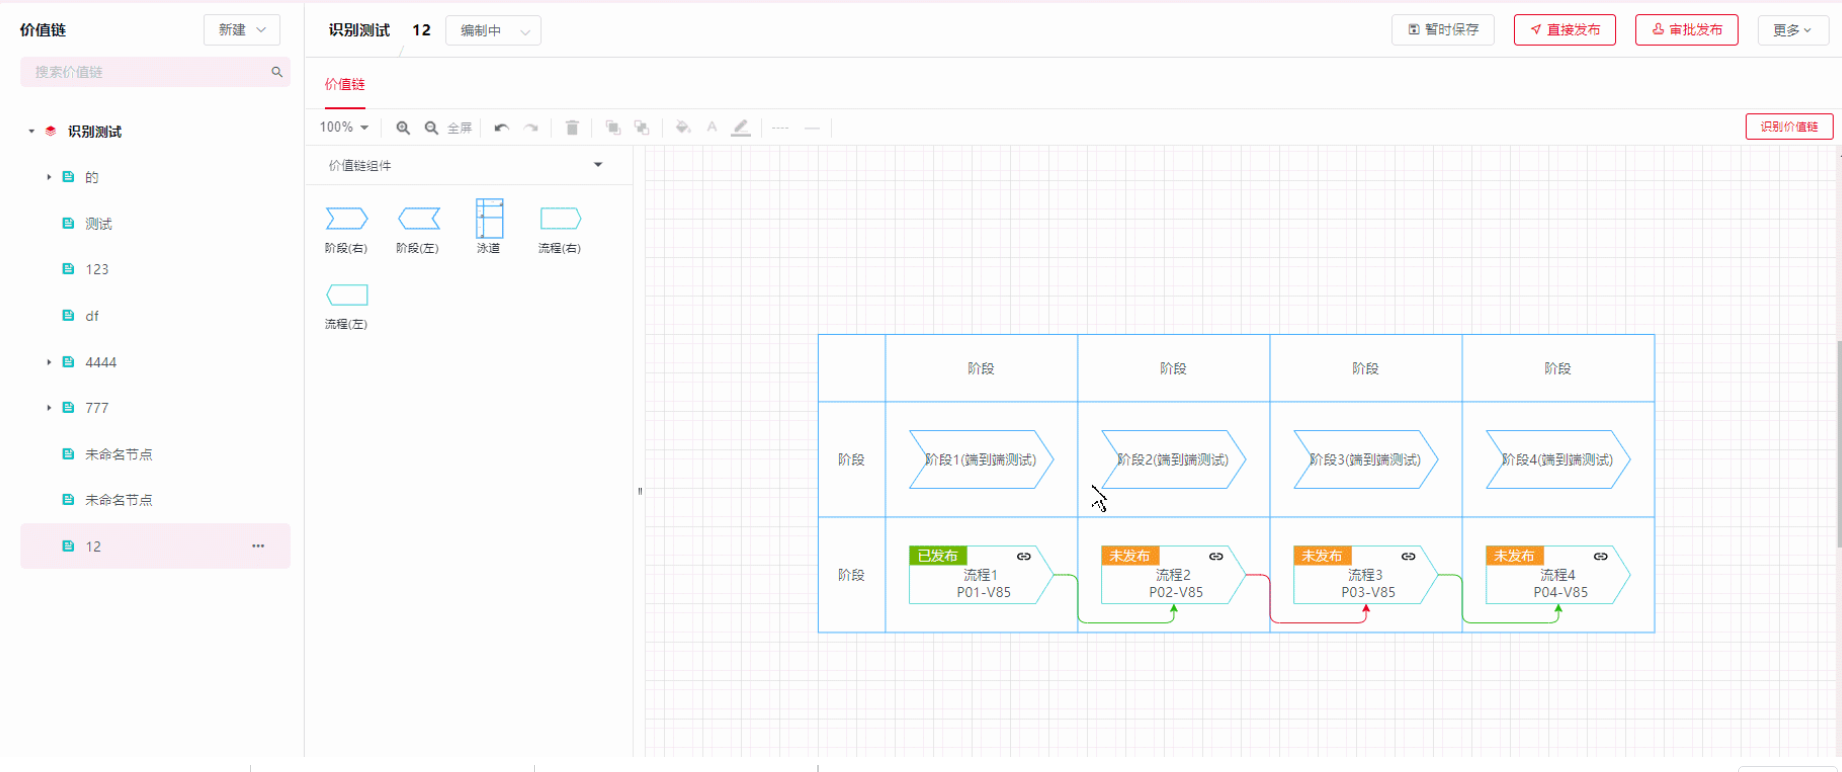
Task: Click the undo arrow icon
Action: pyautogui.click(x=501, y=128)
